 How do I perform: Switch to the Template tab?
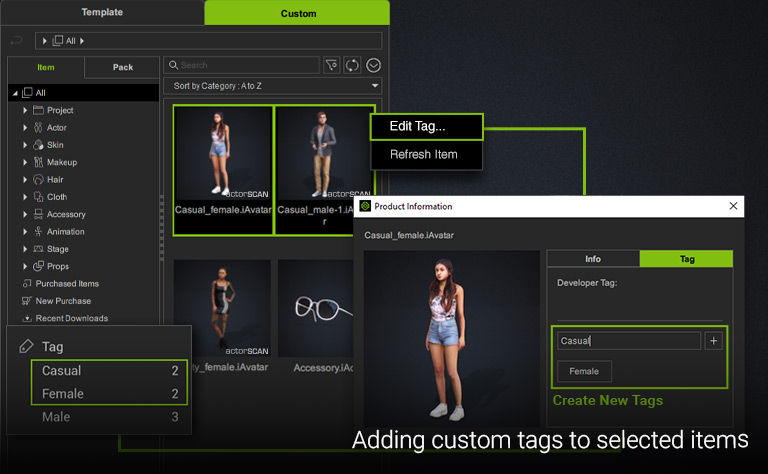pyautogui.click(x=102, y=13)
